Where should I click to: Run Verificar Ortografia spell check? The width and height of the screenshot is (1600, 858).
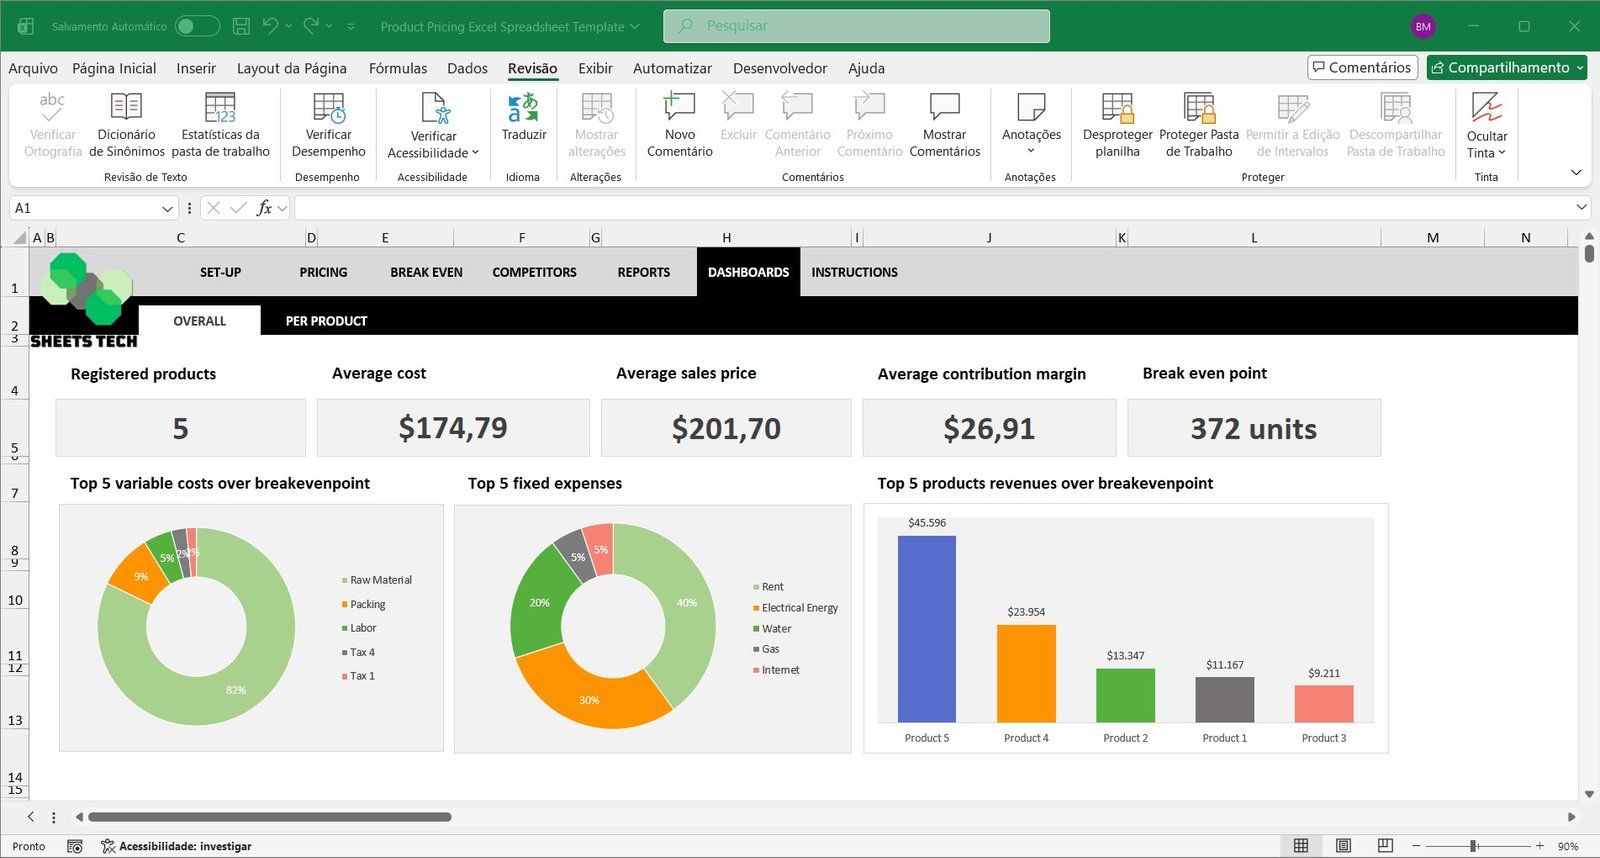click(52, 124)
